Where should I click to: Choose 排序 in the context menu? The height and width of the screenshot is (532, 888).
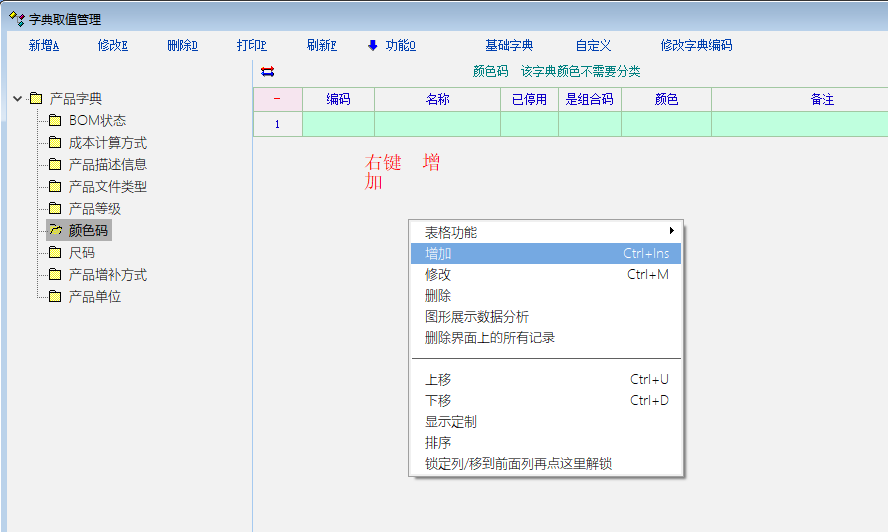point(546,442)
